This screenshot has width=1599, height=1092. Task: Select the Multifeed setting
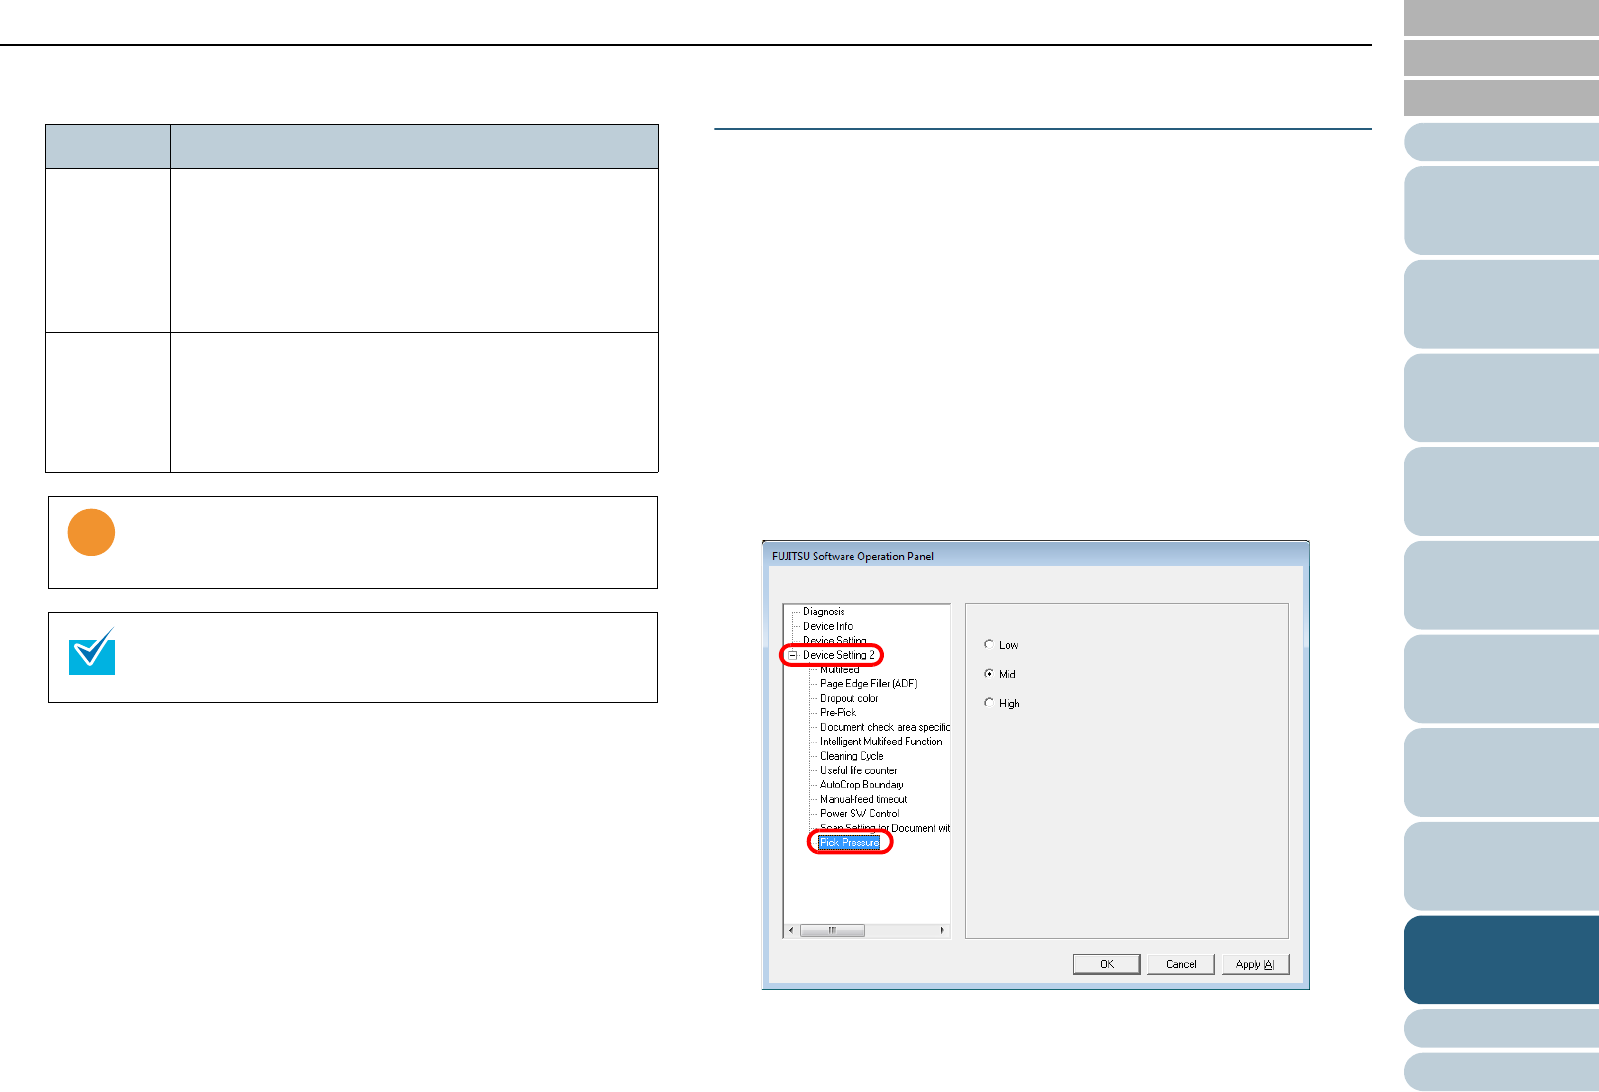click(839, 669)
